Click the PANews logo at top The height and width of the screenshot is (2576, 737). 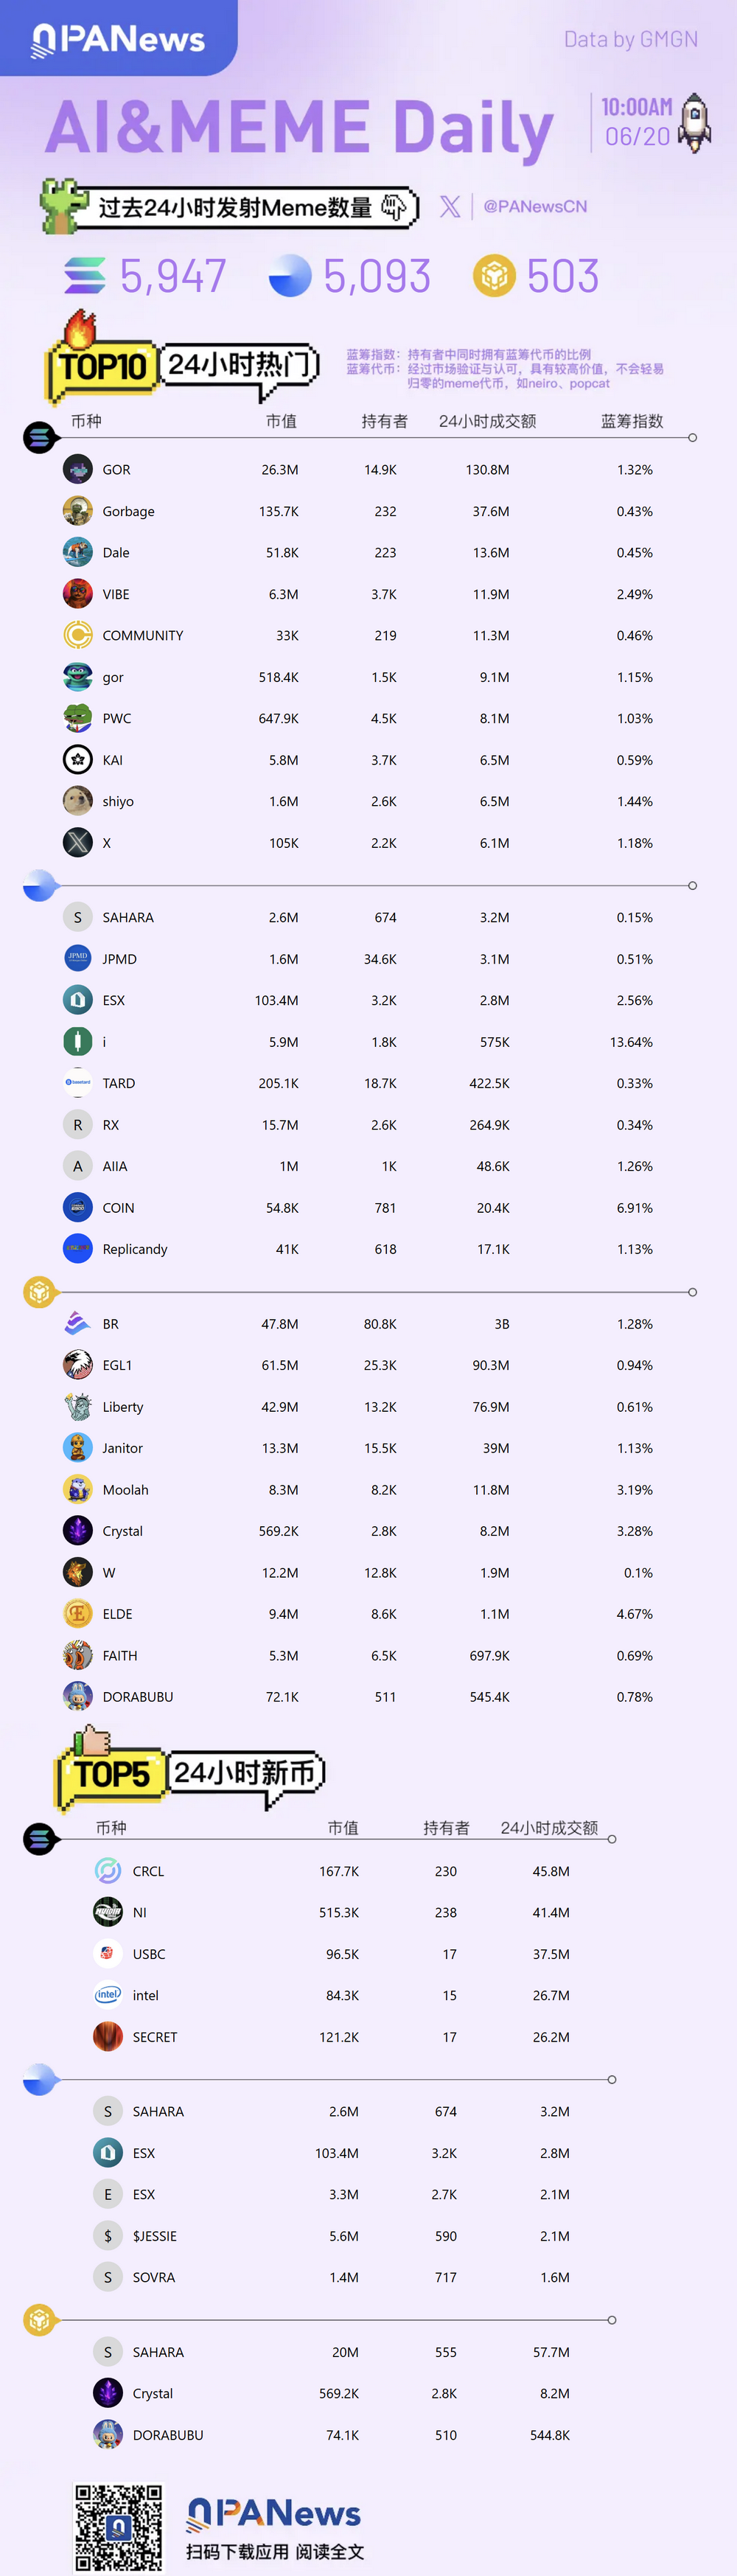tap(118, 39)
